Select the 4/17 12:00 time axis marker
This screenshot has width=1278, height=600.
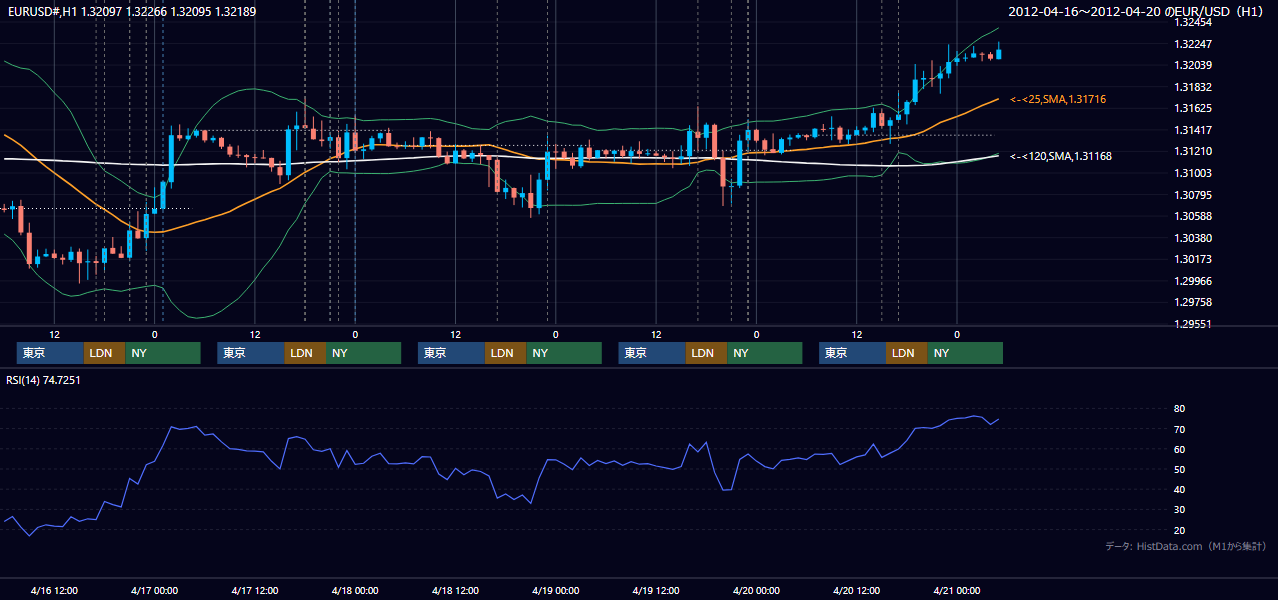coord(255,590)
